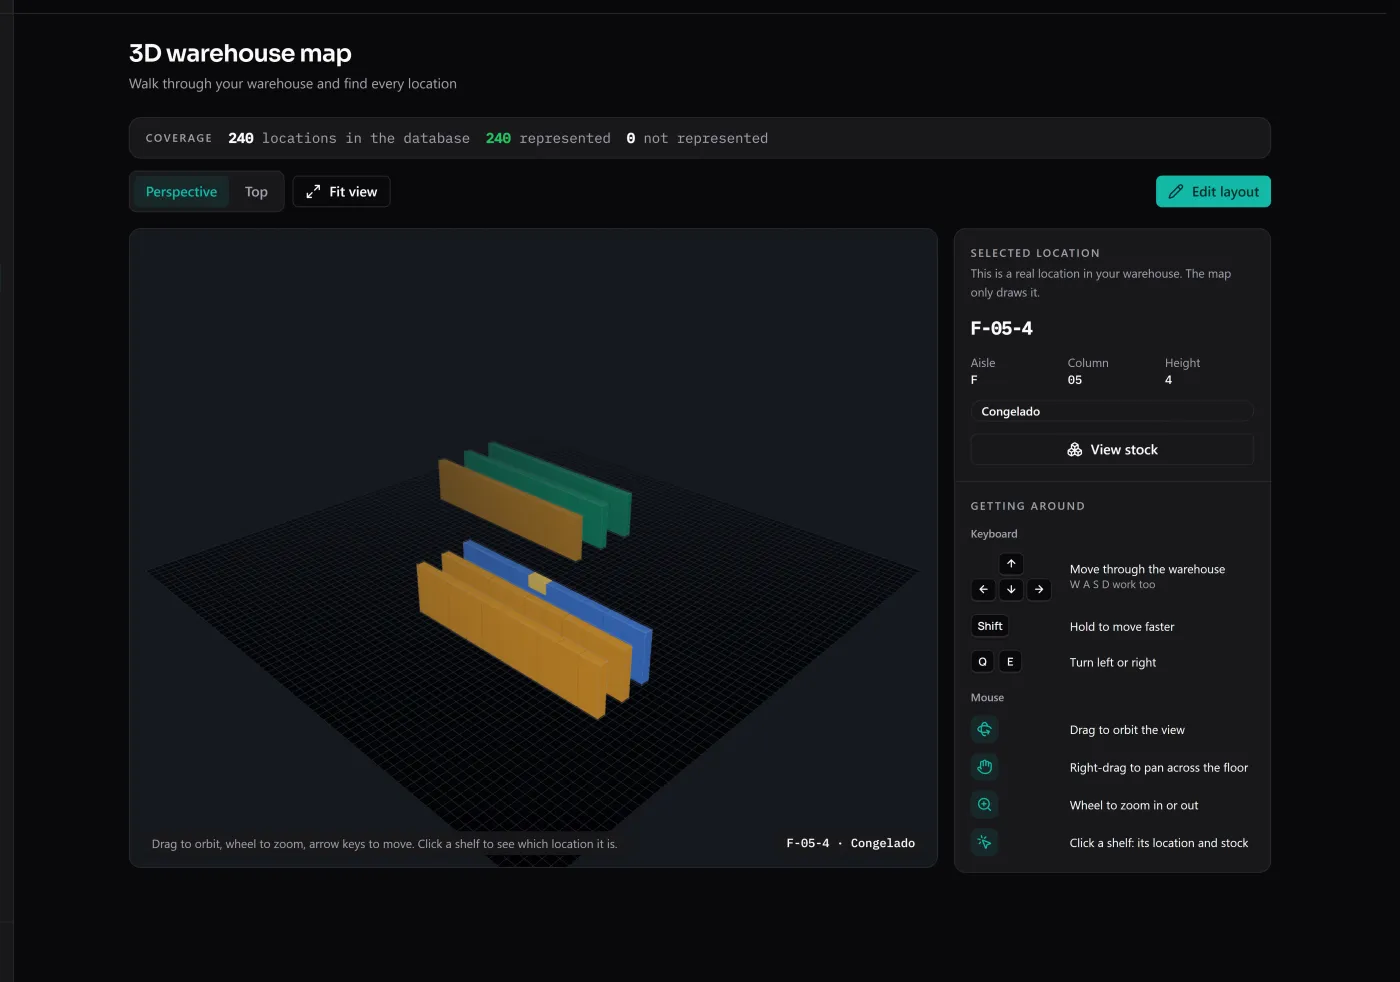Click the right arrow key icon

pyautogui.click(x=1039, y=590)
